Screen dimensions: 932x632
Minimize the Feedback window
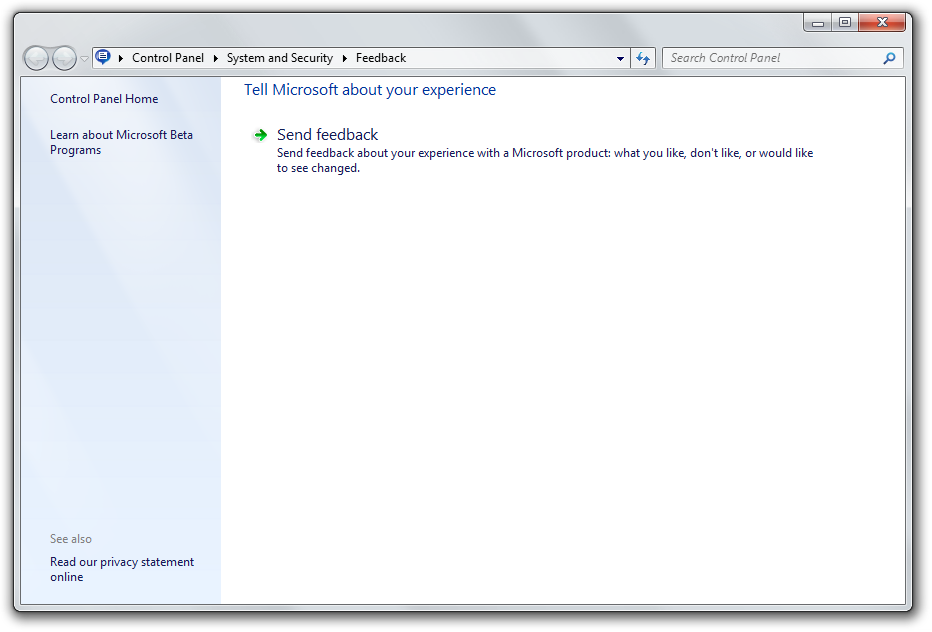click(x=818, y=23)
